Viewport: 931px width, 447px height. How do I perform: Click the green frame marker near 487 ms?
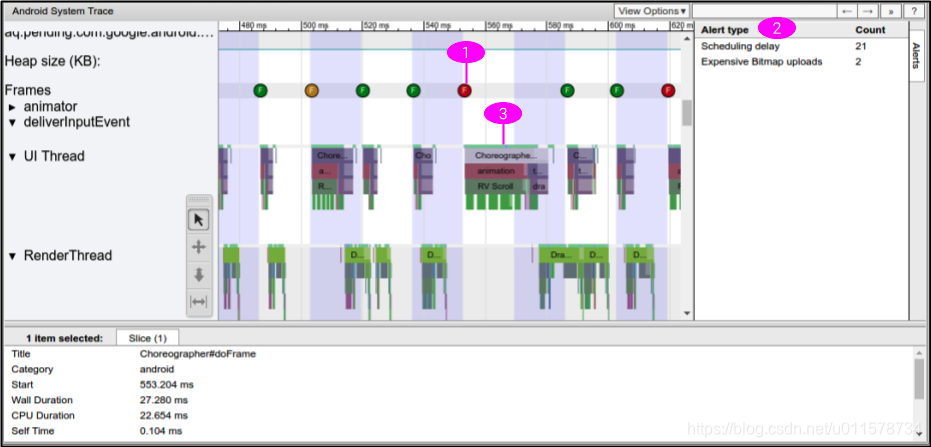tap(260, 90)
